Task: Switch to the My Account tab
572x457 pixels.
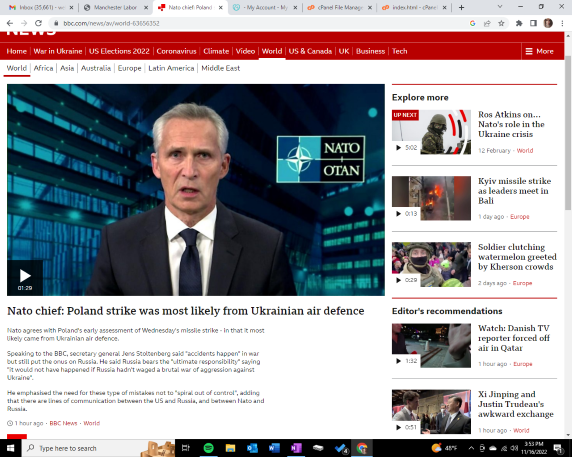Action: coord(265,7)
